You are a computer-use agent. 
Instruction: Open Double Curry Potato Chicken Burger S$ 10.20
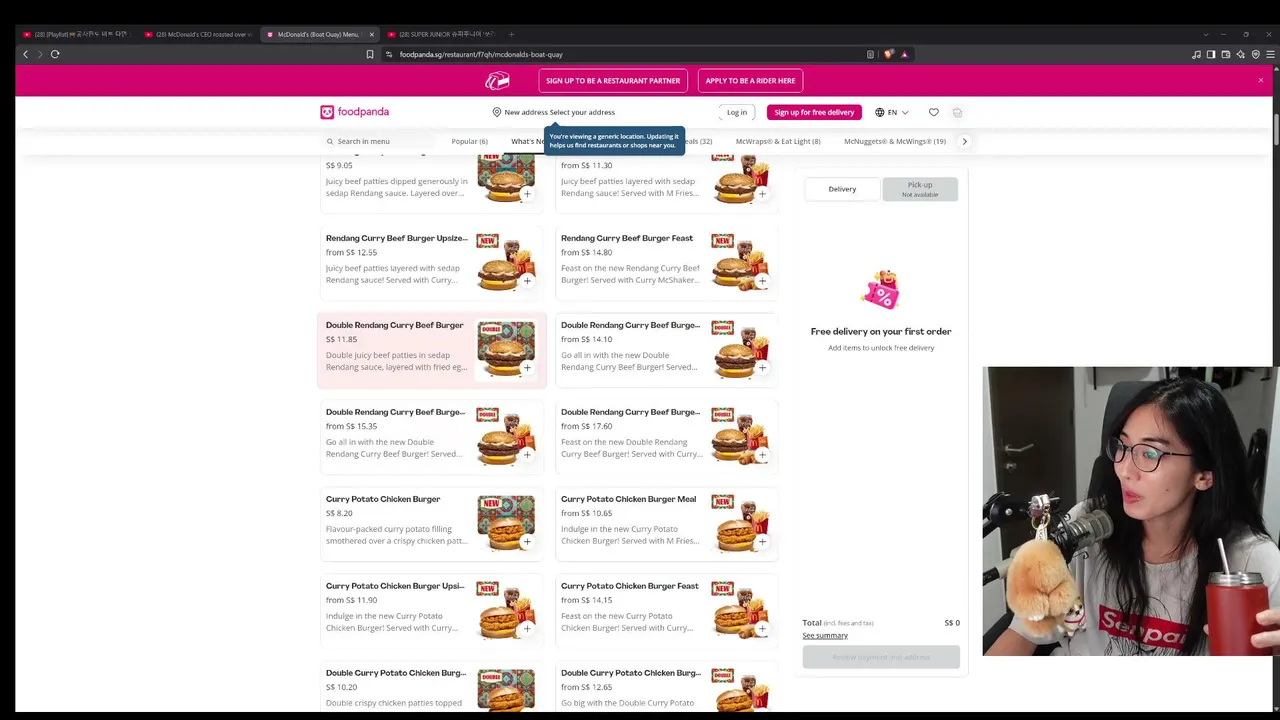431,689
